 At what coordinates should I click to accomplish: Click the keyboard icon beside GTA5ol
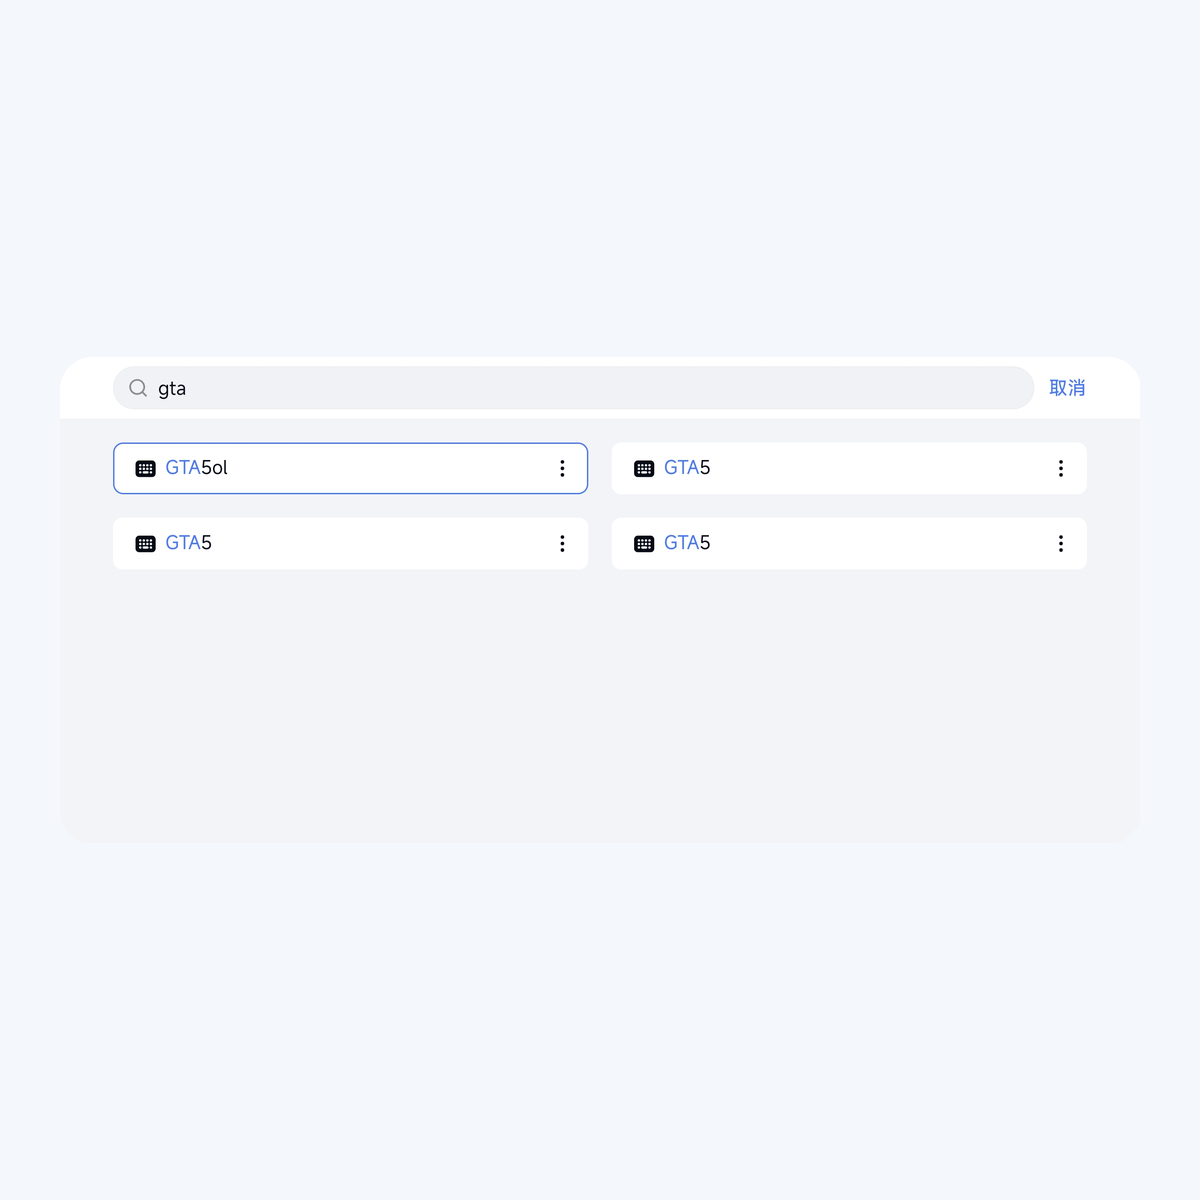(145, 468)
